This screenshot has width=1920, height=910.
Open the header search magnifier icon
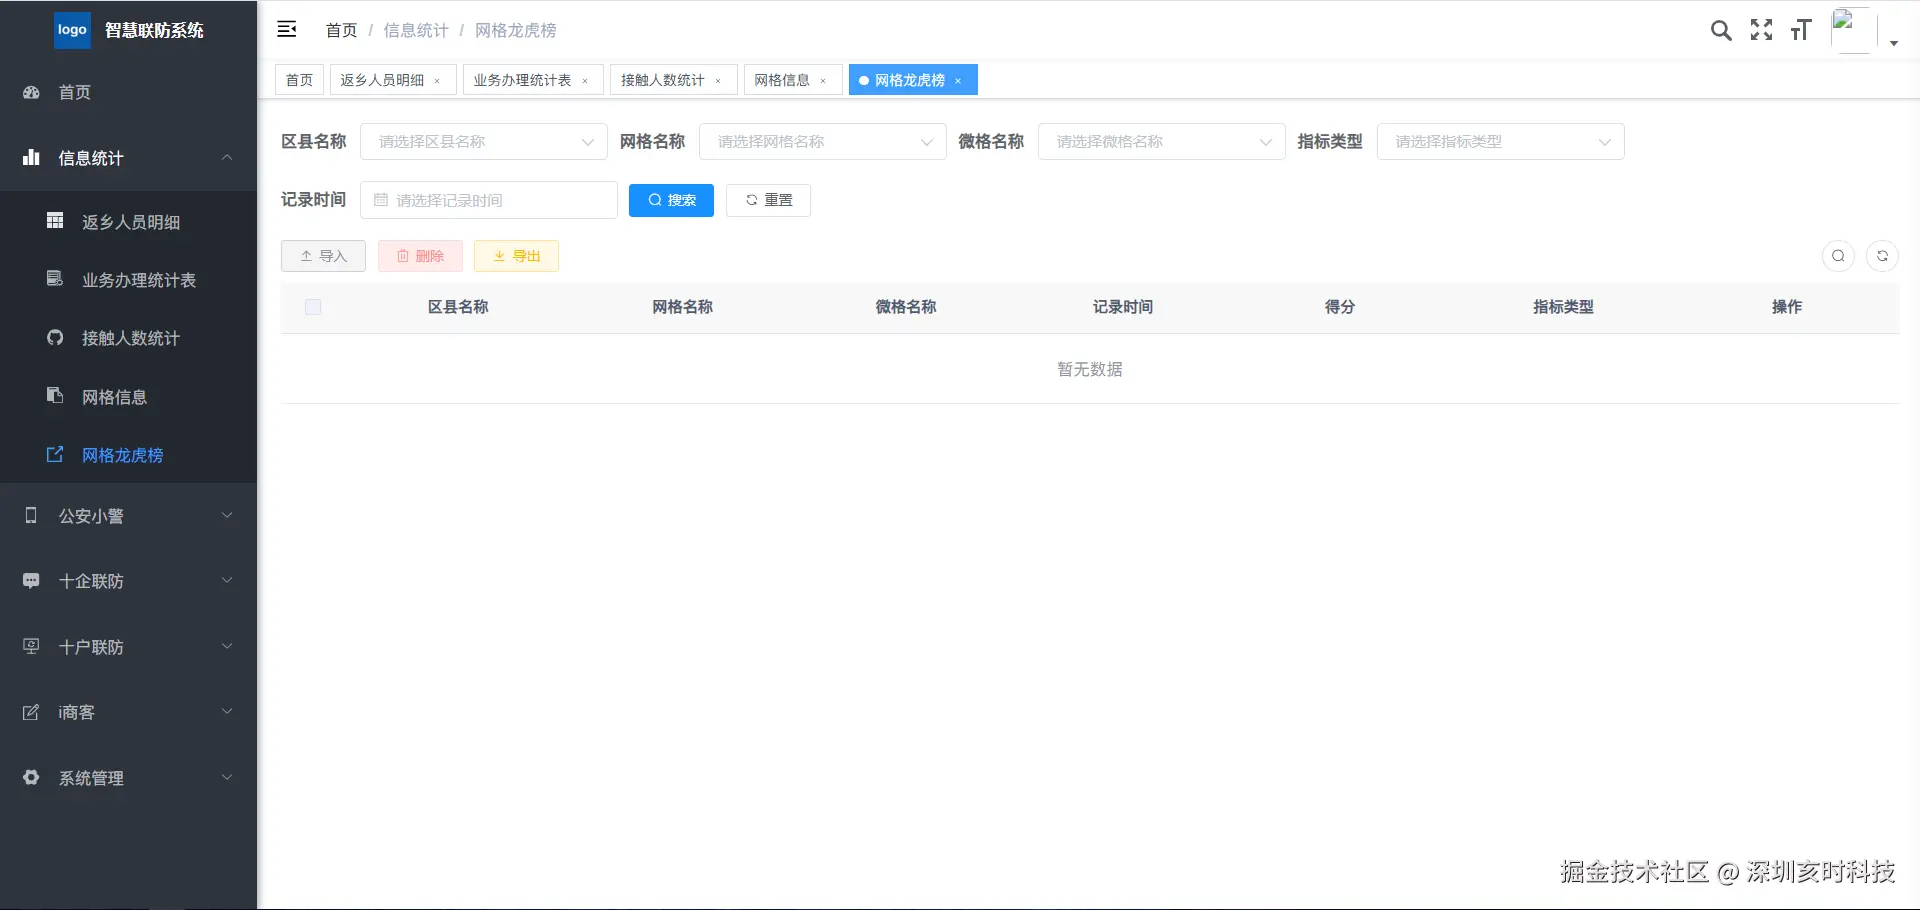point(1721,30)
